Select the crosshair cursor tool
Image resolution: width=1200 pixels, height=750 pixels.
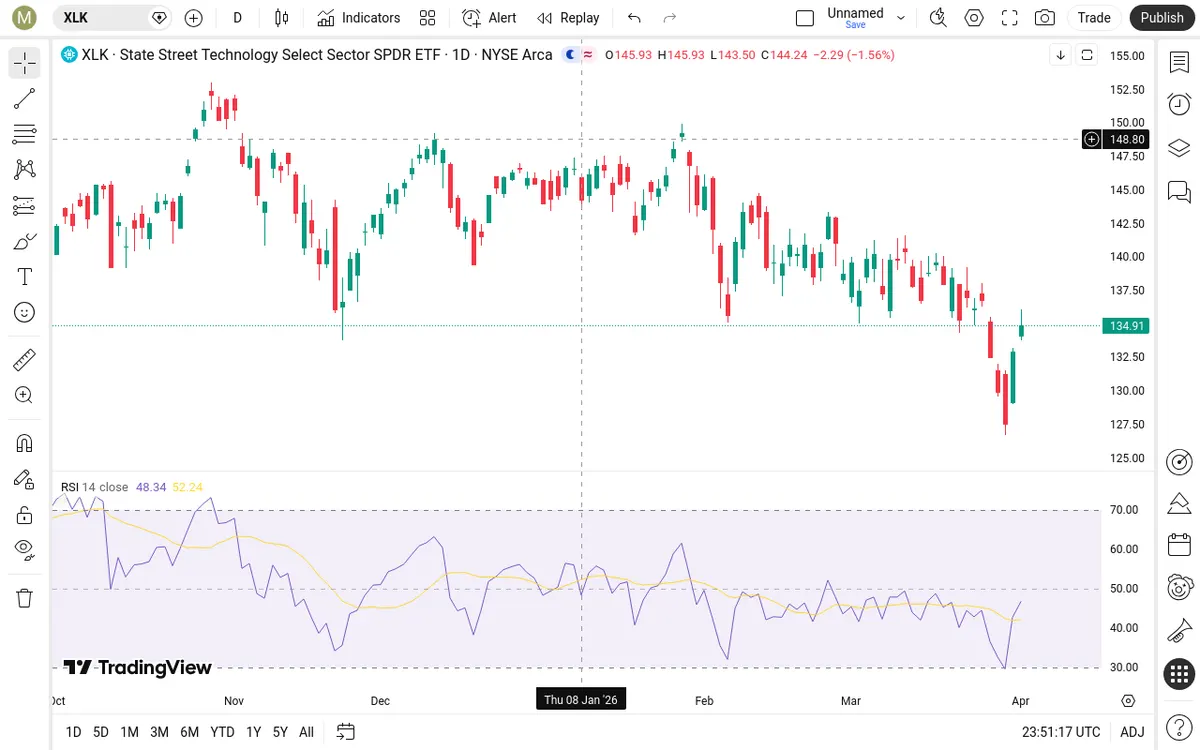tap(25, 63)
